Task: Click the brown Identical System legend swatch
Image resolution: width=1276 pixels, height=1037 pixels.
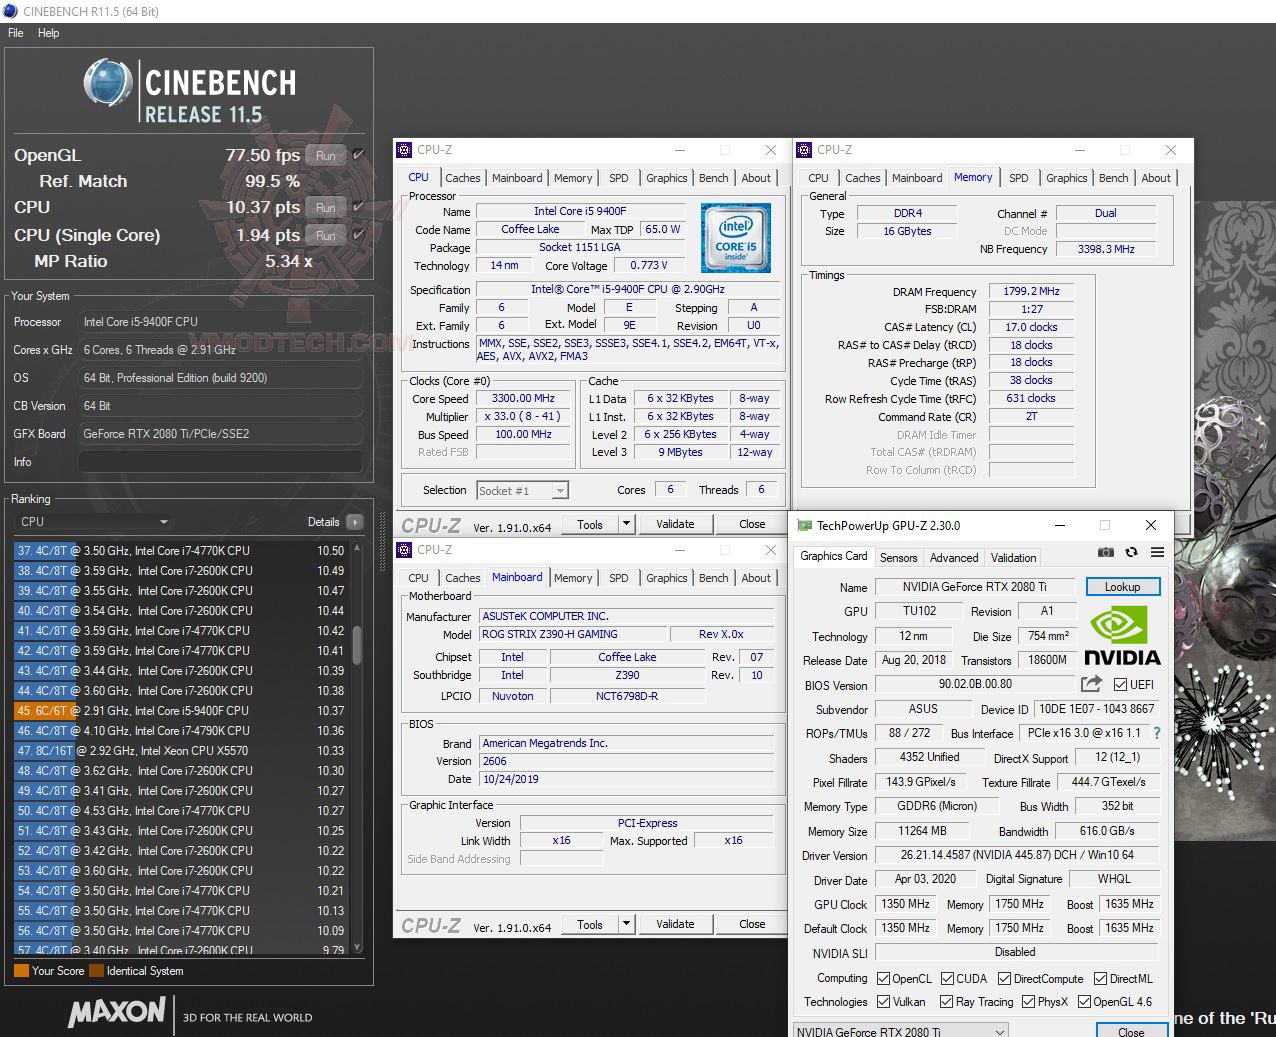Action: pos(96,970)
